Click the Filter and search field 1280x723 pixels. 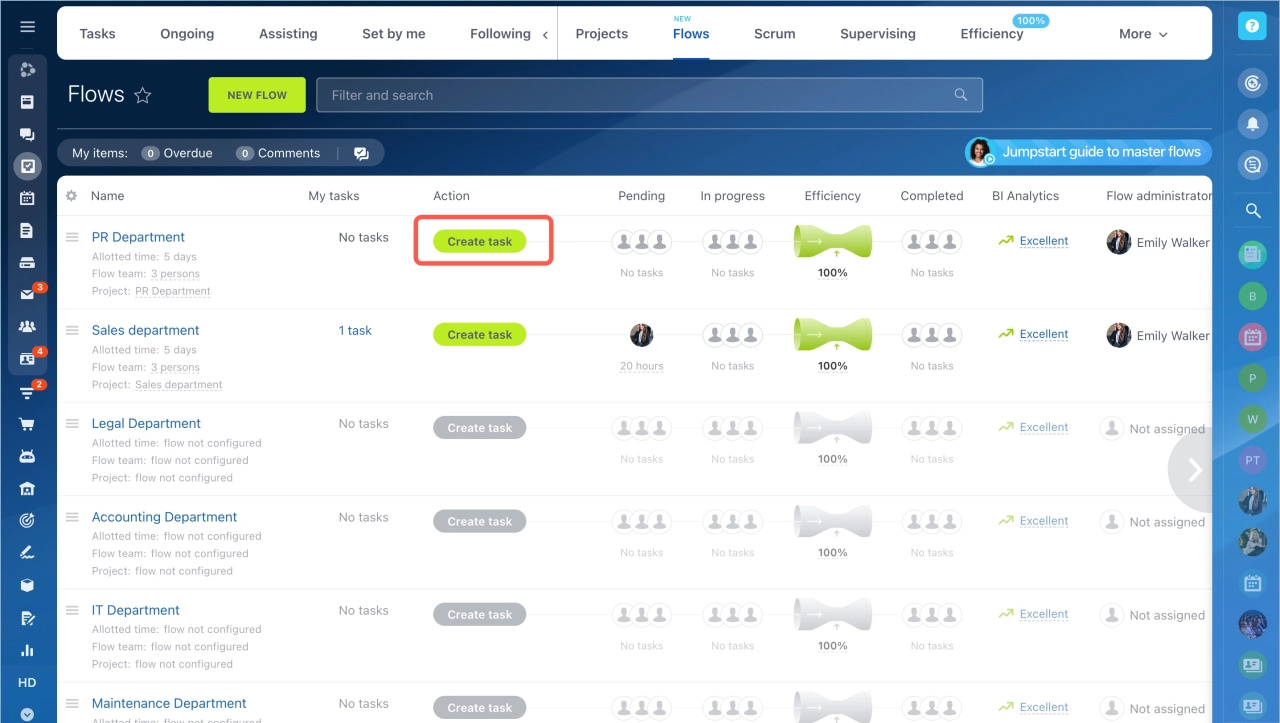click(x=640, y=95)
